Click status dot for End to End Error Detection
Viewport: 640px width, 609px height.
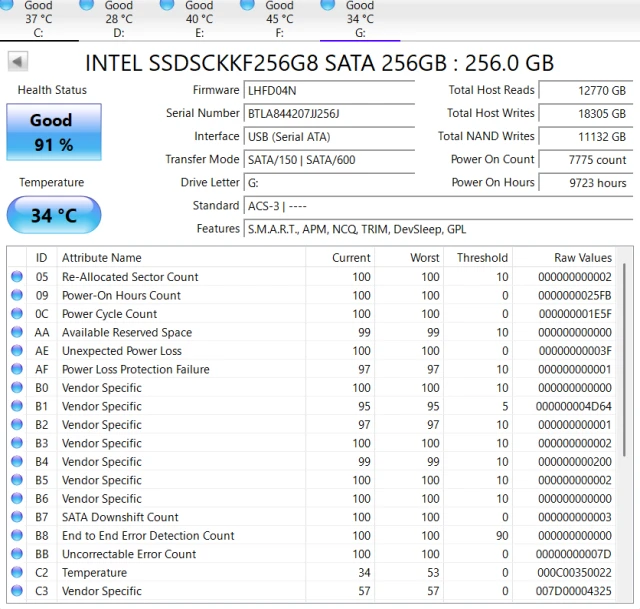(17, 535)
